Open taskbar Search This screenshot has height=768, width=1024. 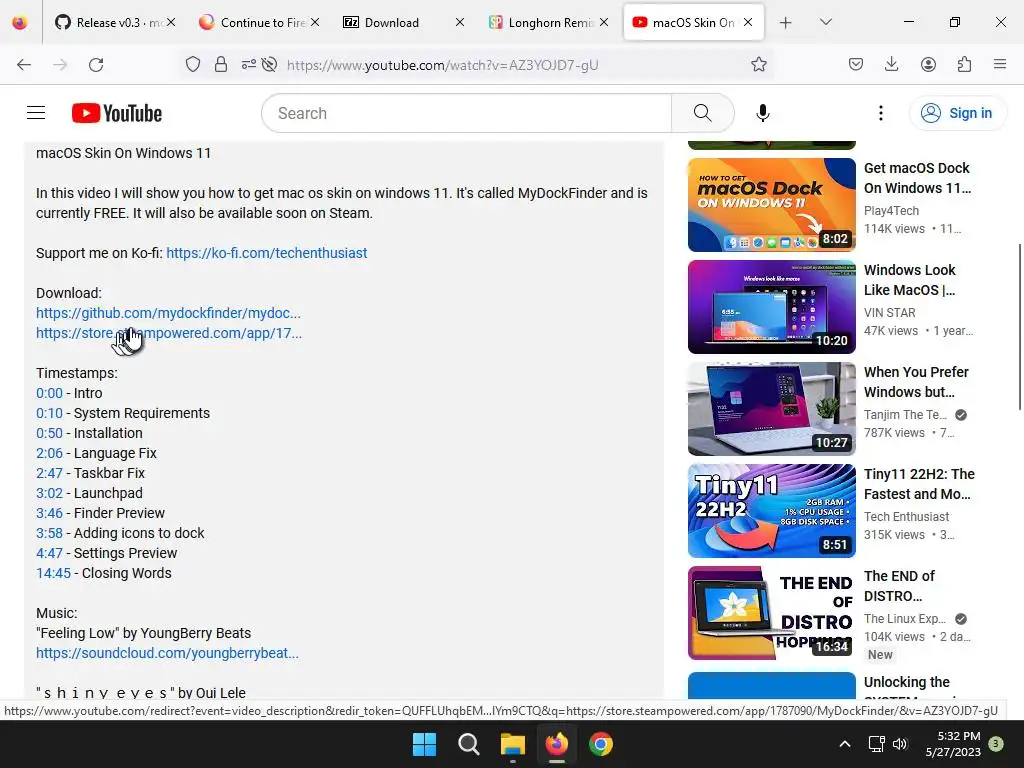[468, 744]
